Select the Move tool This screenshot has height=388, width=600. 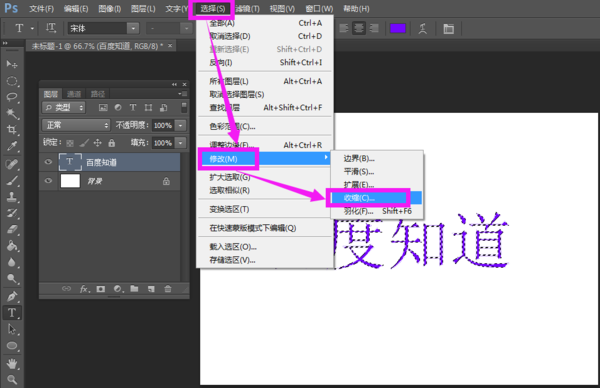point(12,64)
